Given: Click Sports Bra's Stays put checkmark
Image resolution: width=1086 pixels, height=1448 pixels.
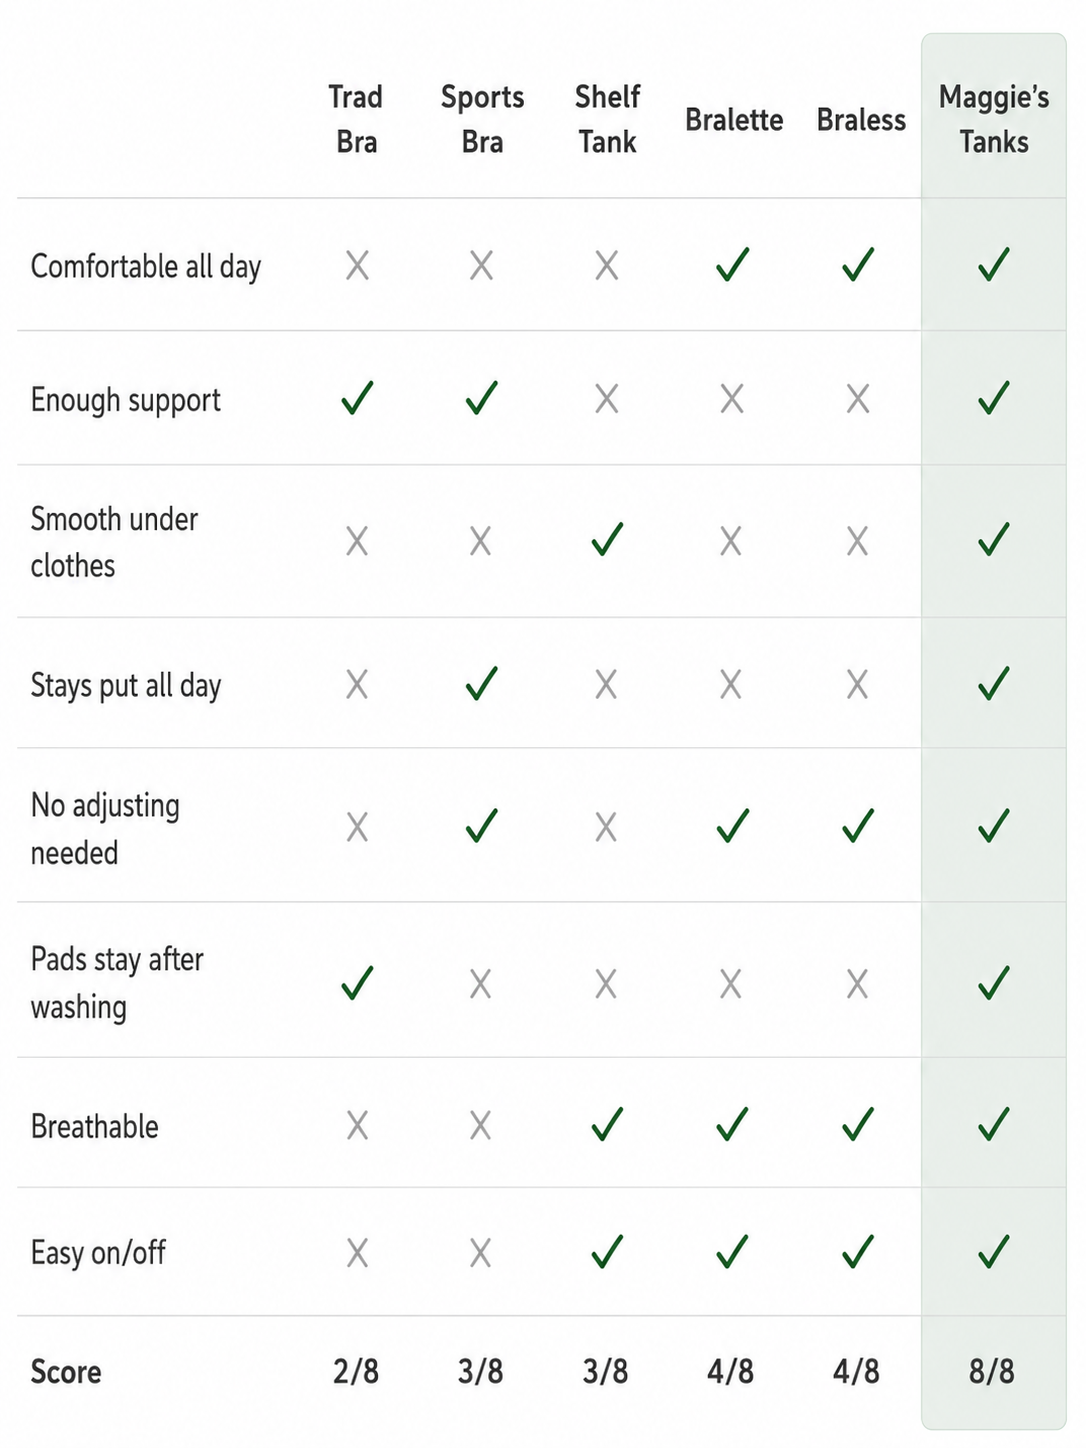Looking at the screenshot, I should click(x=481, y=684).
